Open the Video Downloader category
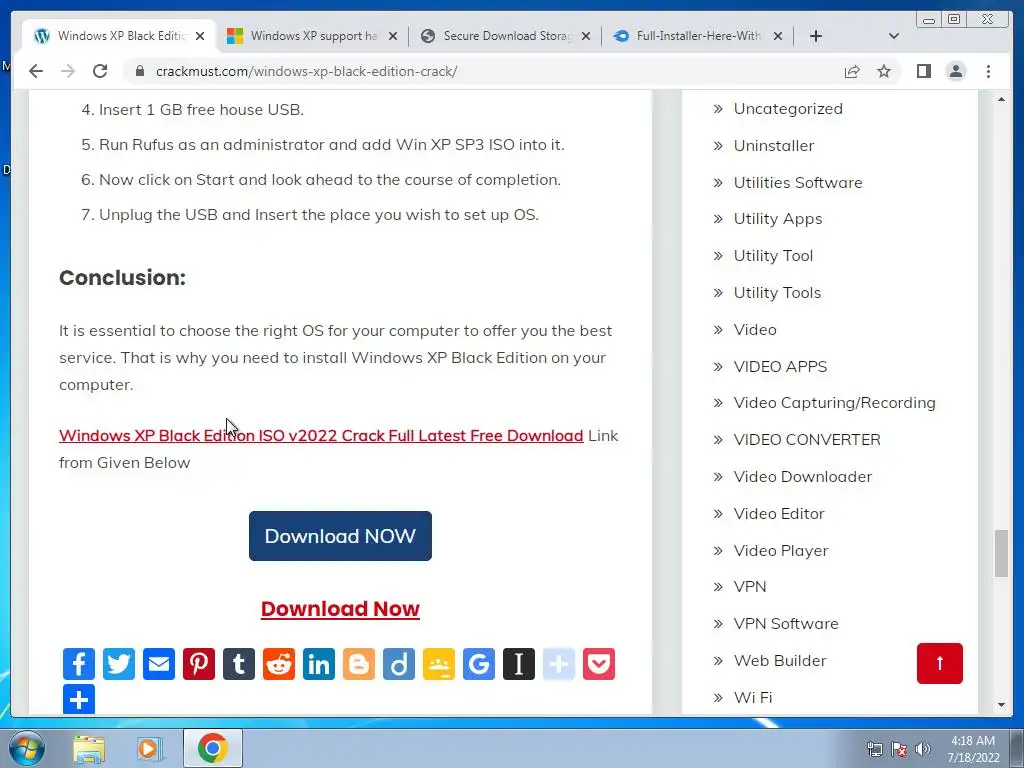This screenshot has width=1024, height=768. (803, 477)
